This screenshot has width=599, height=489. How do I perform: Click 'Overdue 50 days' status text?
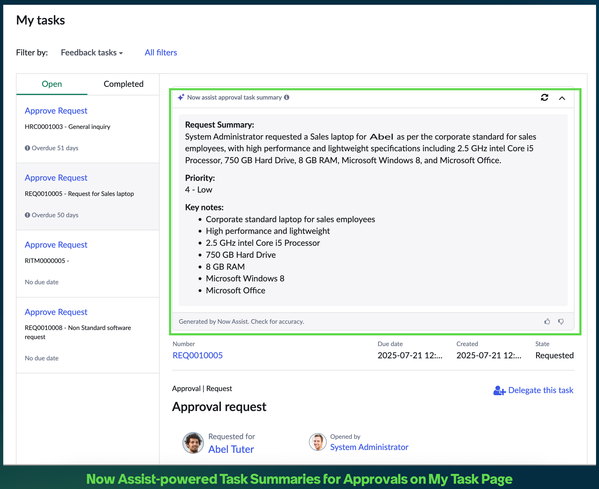coord(55,215)
